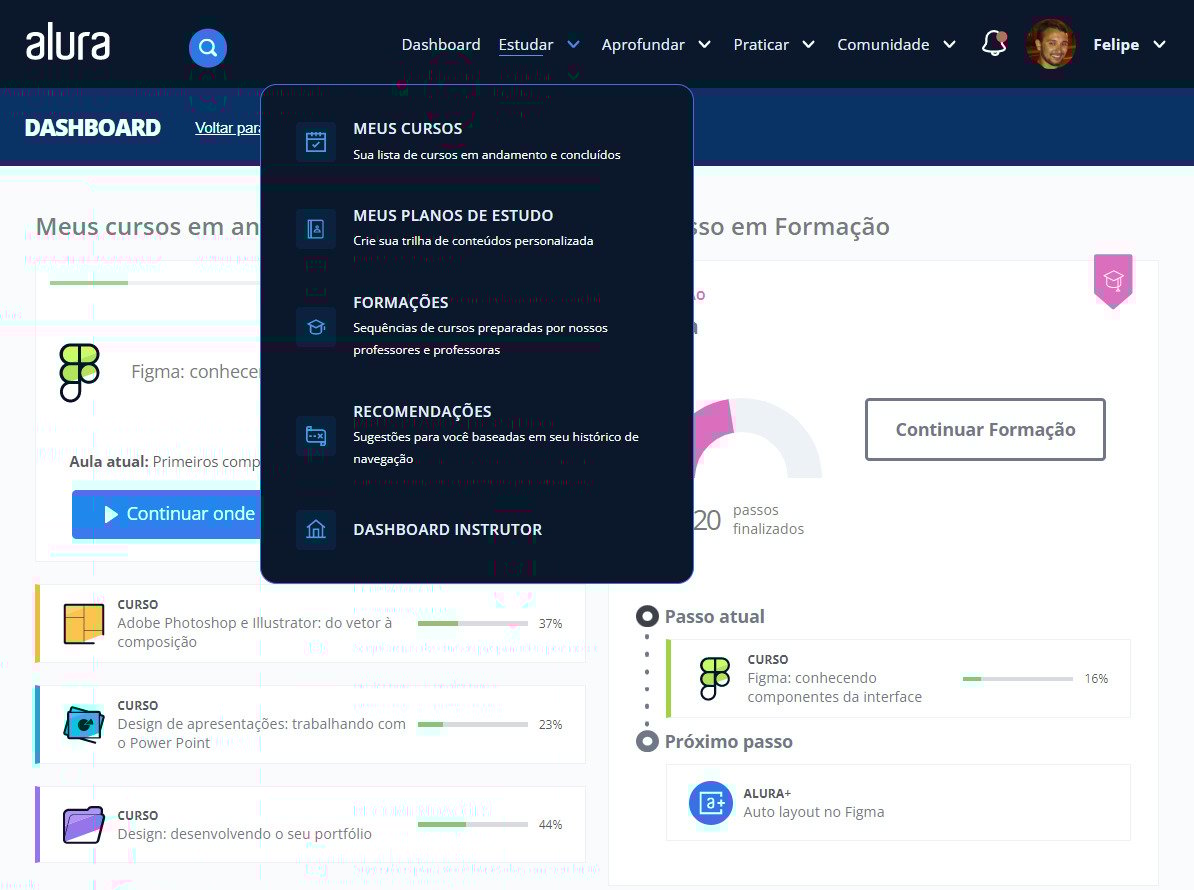The image size is (1194, 890).
Task: Open Design: desenvolvendo o seu portfólio course
Action: (311, 825)
